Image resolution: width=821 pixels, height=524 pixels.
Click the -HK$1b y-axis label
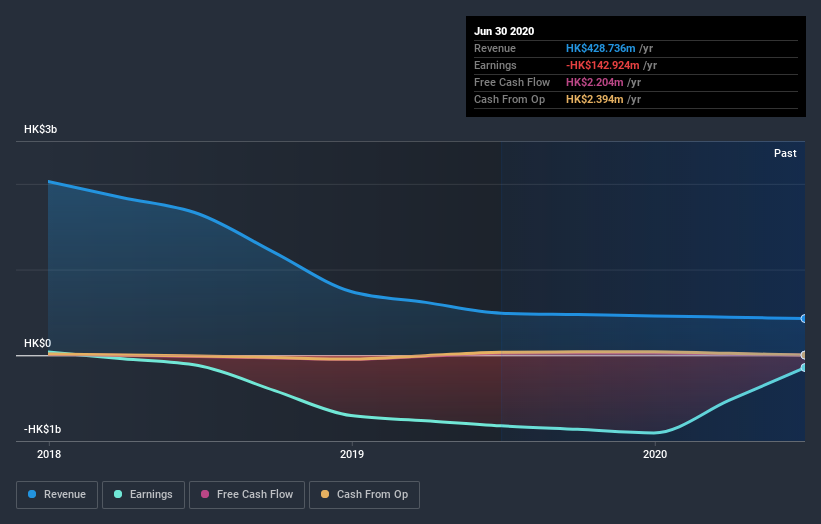pos(42,429)
